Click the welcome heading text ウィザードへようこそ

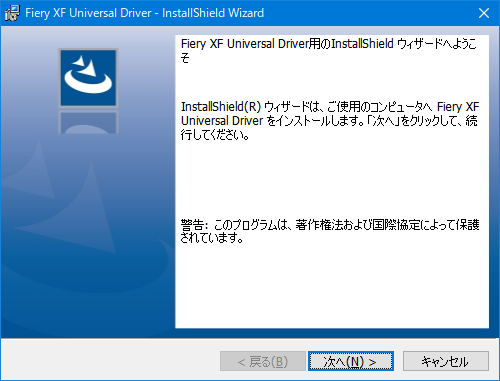point(329,51)
